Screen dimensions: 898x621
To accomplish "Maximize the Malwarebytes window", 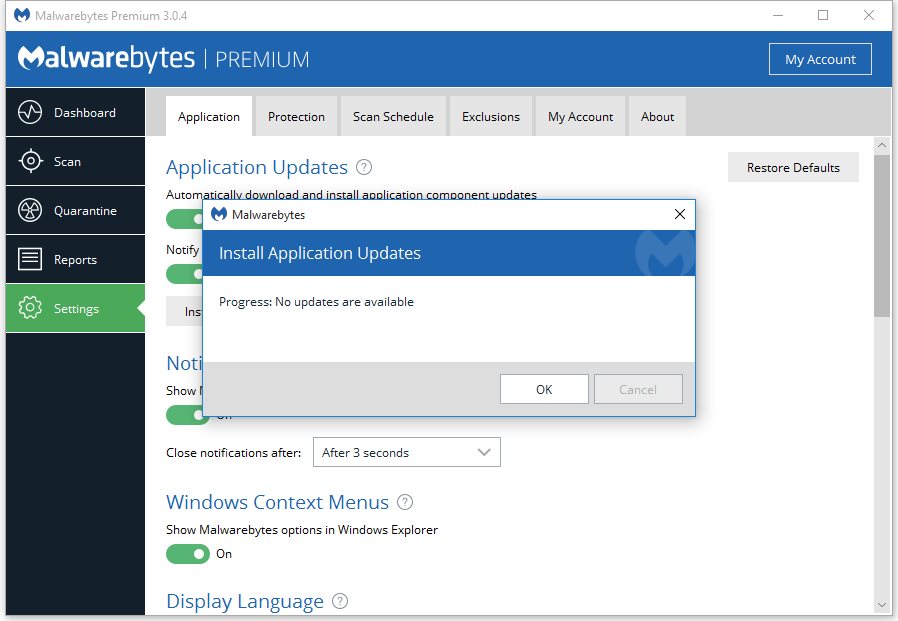I will pyautogui.click(x=823, y=15).
